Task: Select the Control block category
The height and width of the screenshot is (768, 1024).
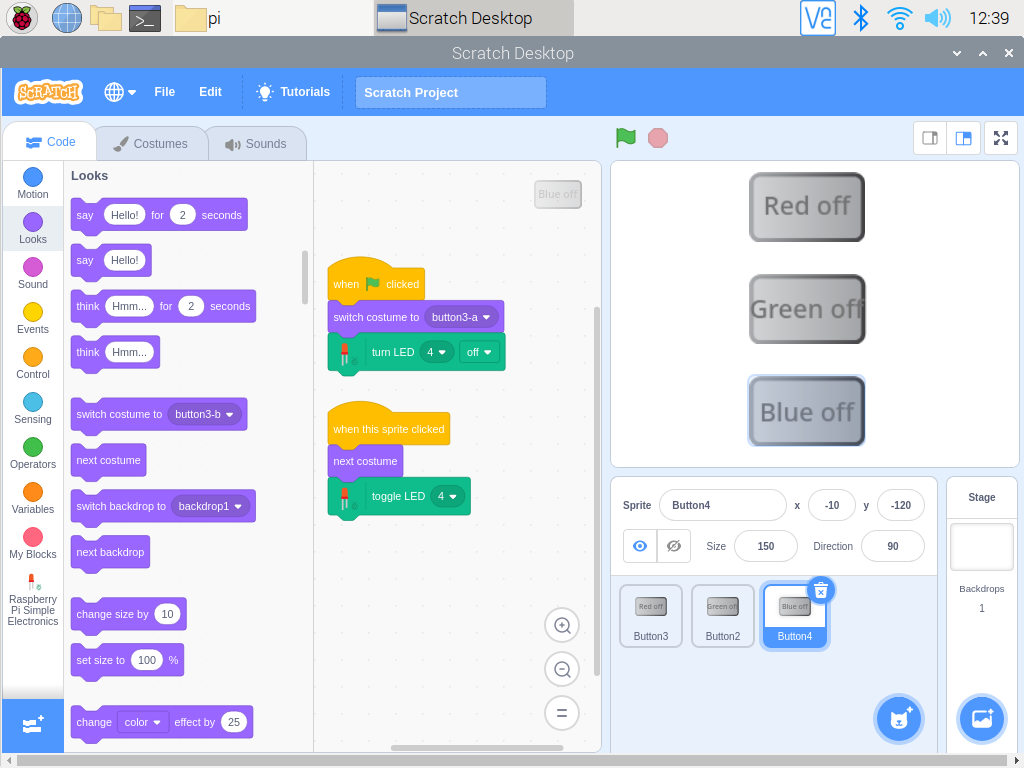Action: click(33, 364)
